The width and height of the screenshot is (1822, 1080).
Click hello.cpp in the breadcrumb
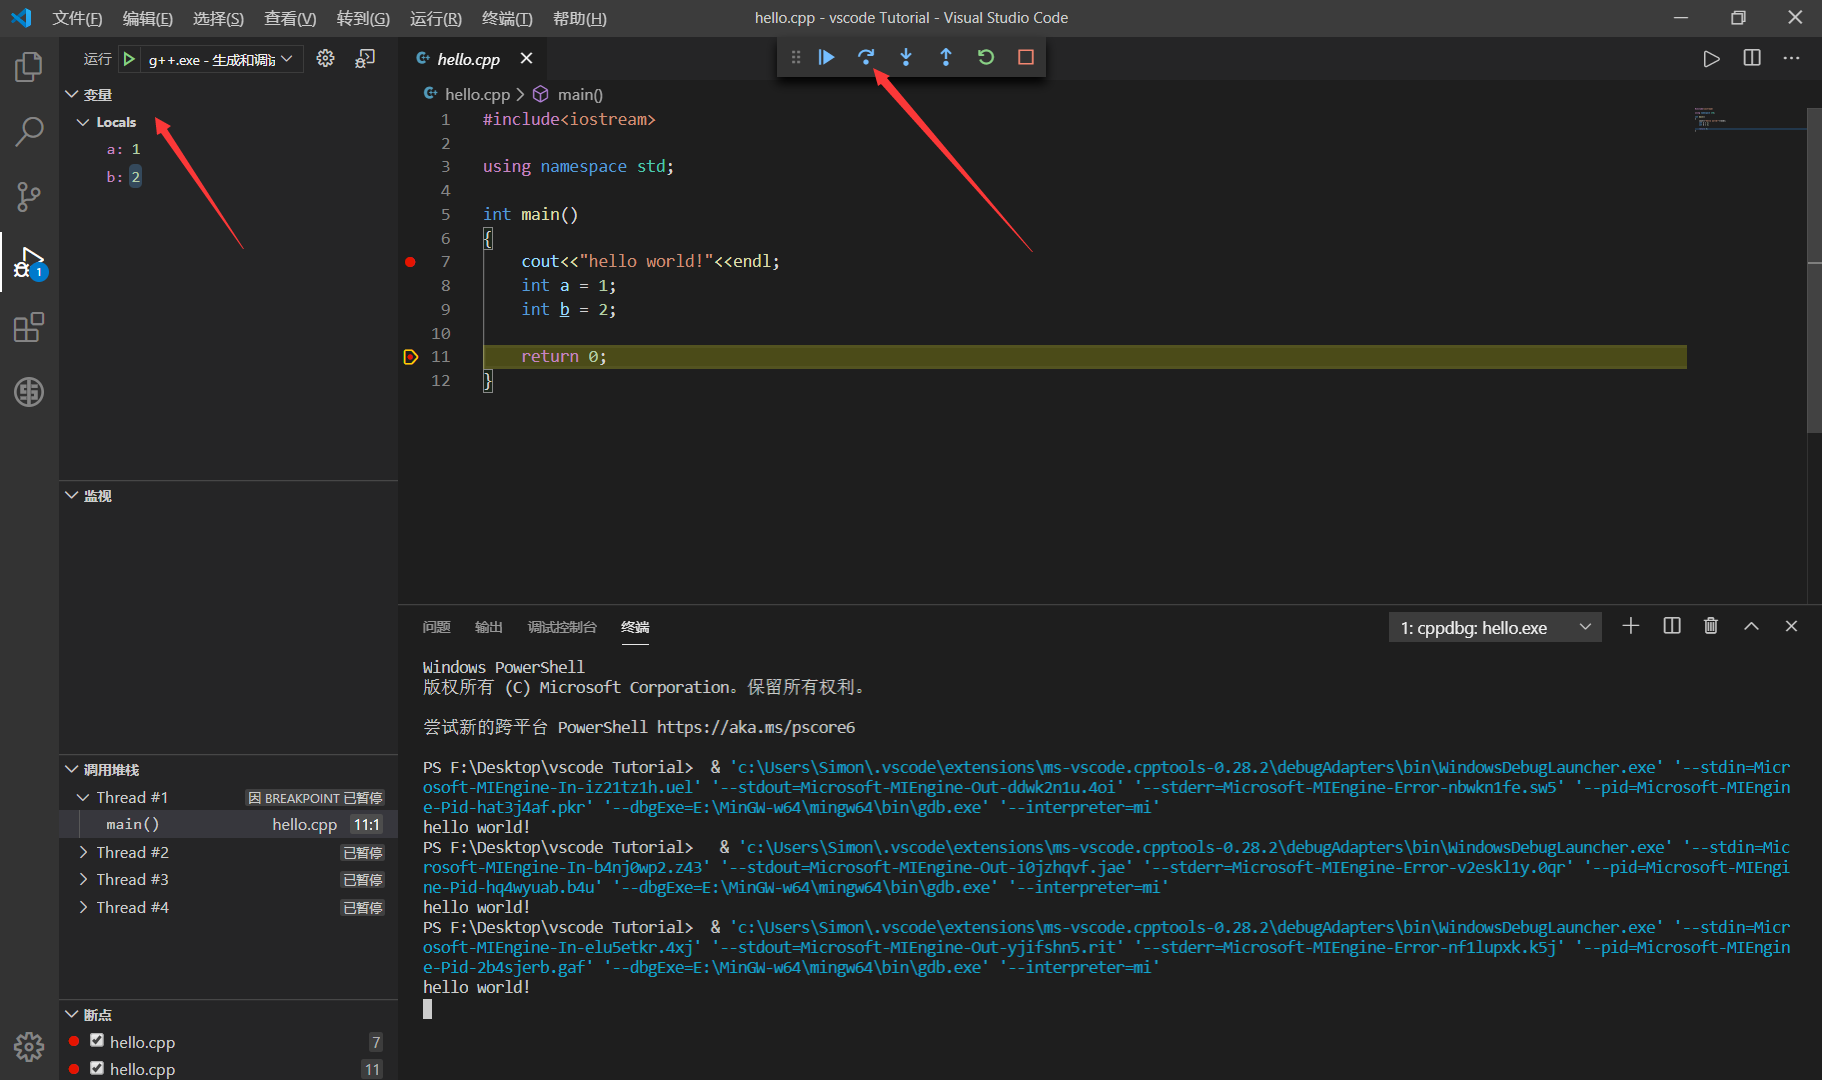(x=477, y=94)
